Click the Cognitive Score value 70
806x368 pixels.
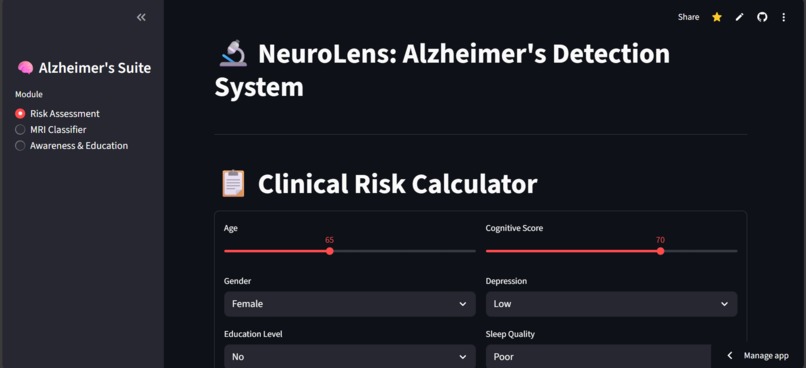click(660, 240)
